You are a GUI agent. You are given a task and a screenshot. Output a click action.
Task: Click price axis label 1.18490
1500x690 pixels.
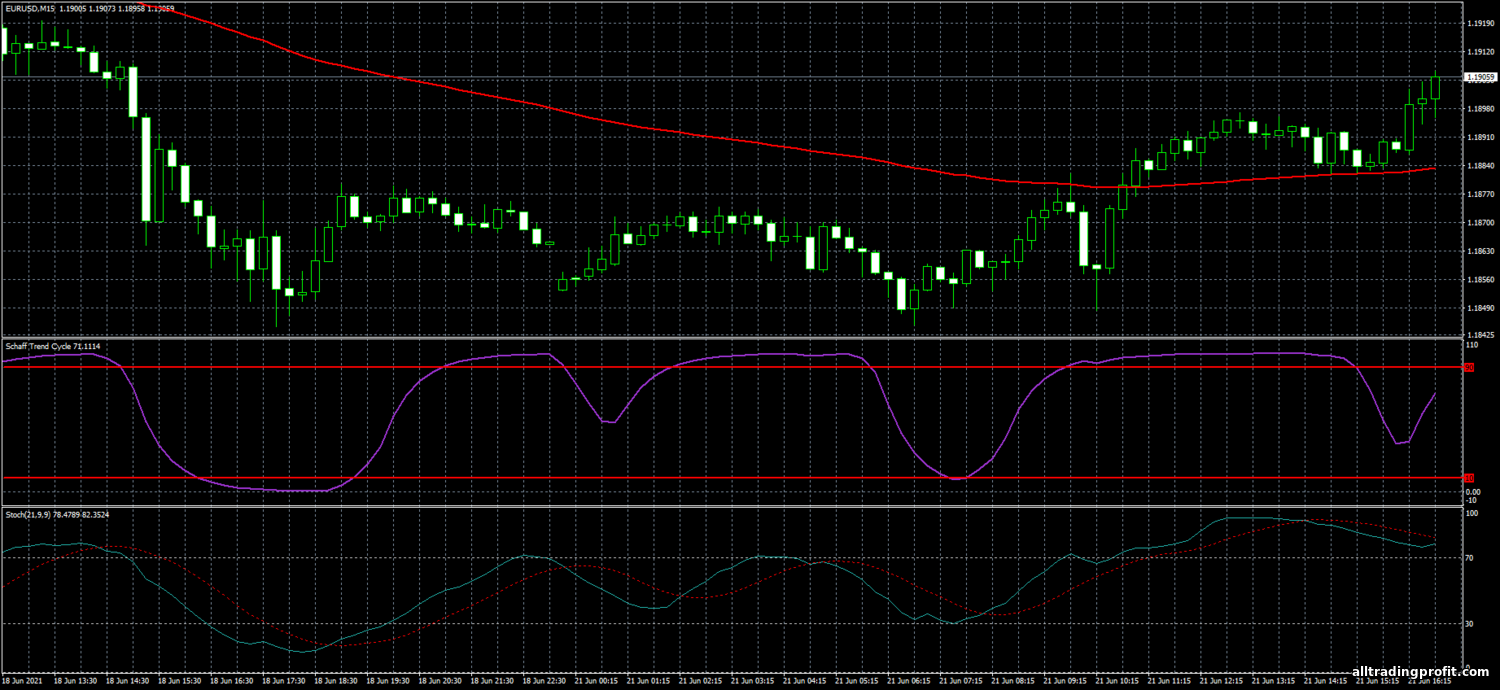pos(1480,308)
